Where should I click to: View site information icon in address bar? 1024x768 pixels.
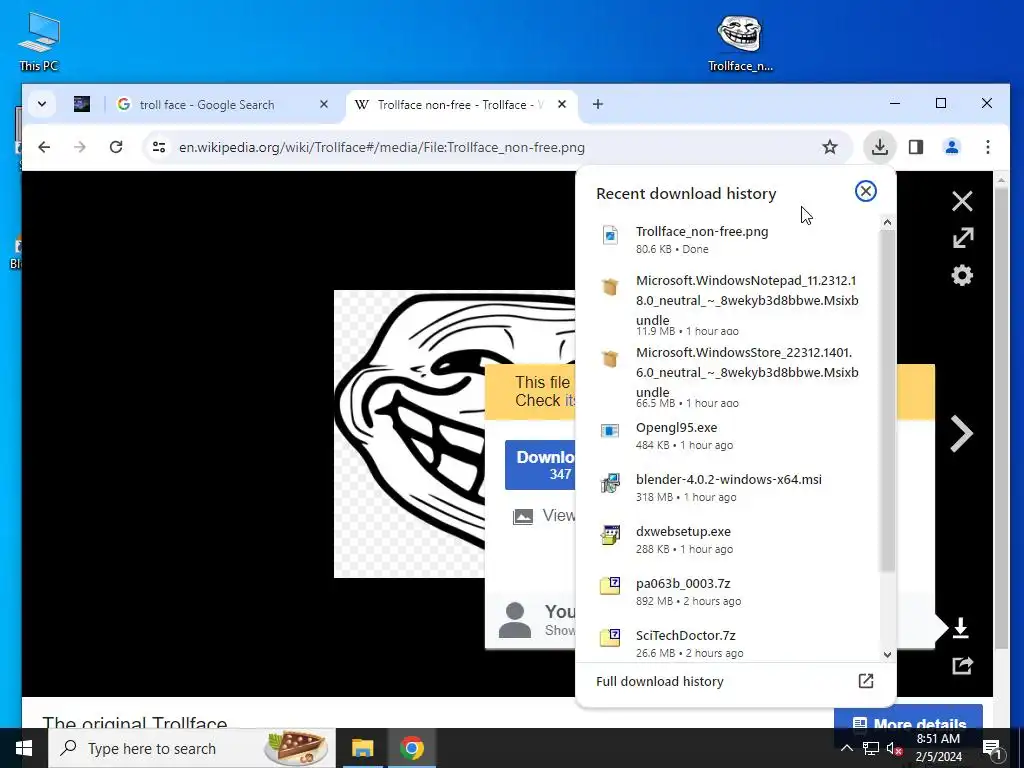click(159, 147)
